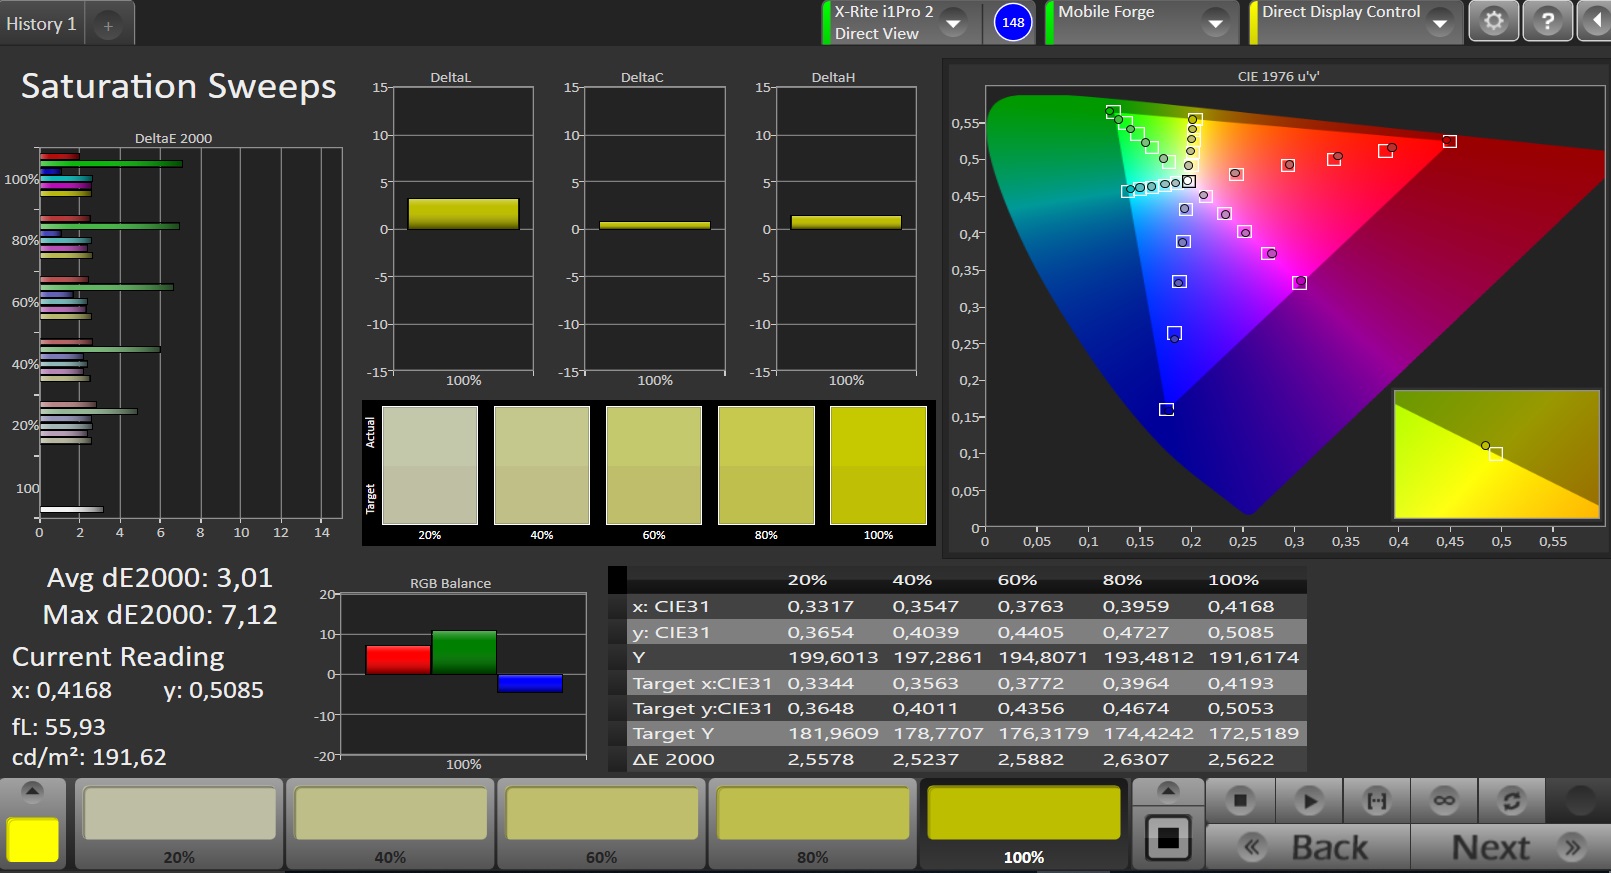Expand the X-Rite i1Pro 2 meter dropdown

click(x=954, y=23)
